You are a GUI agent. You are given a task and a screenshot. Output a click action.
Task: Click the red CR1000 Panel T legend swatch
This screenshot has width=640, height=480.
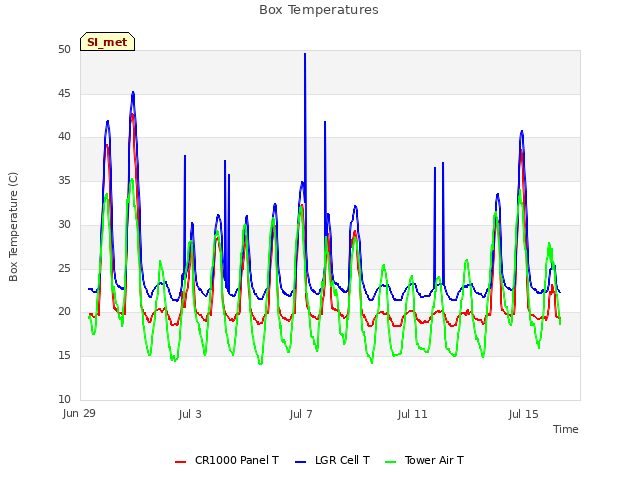tap(180, 462)
